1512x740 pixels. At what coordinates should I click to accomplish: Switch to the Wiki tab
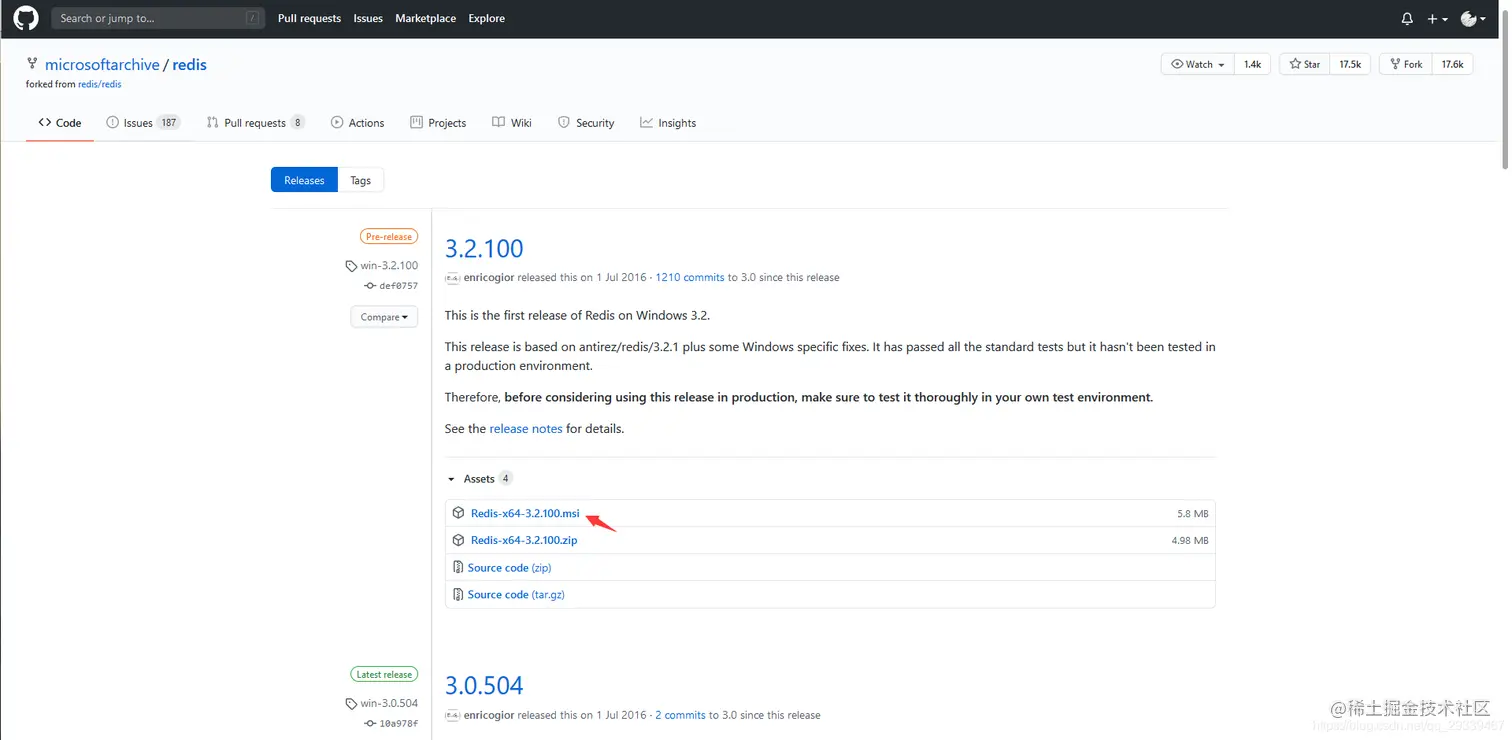(512, 123)
